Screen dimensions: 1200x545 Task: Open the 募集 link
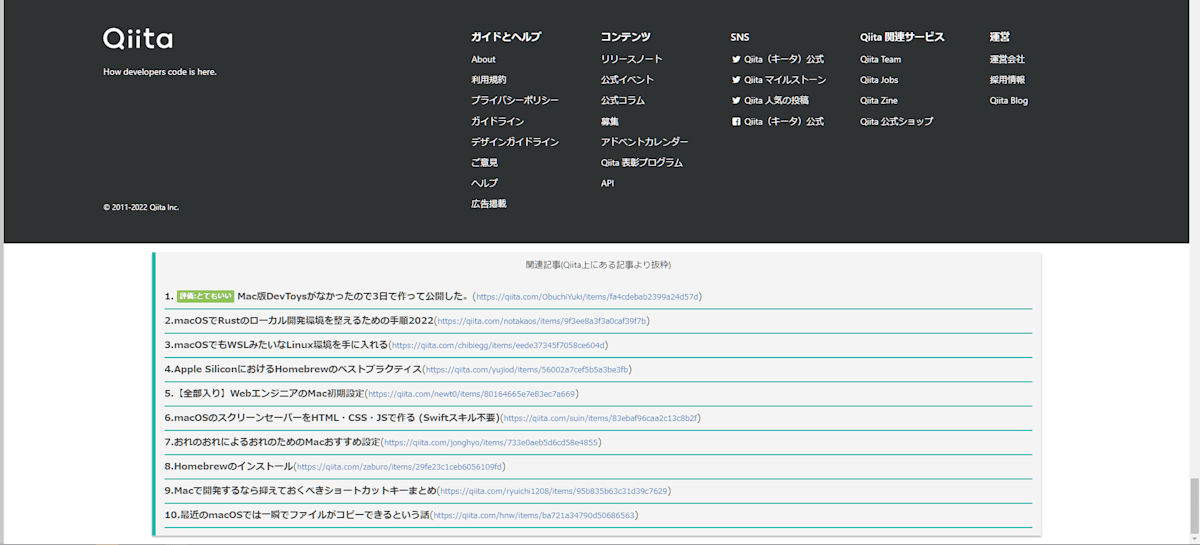coord(610,122)
